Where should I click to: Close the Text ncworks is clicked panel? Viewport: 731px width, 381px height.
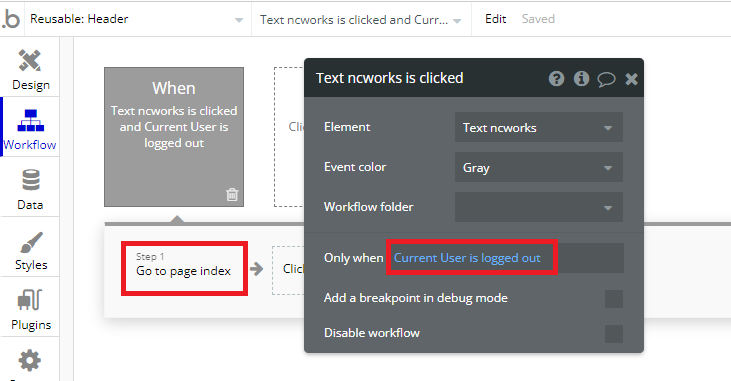[x=632, y=79]
